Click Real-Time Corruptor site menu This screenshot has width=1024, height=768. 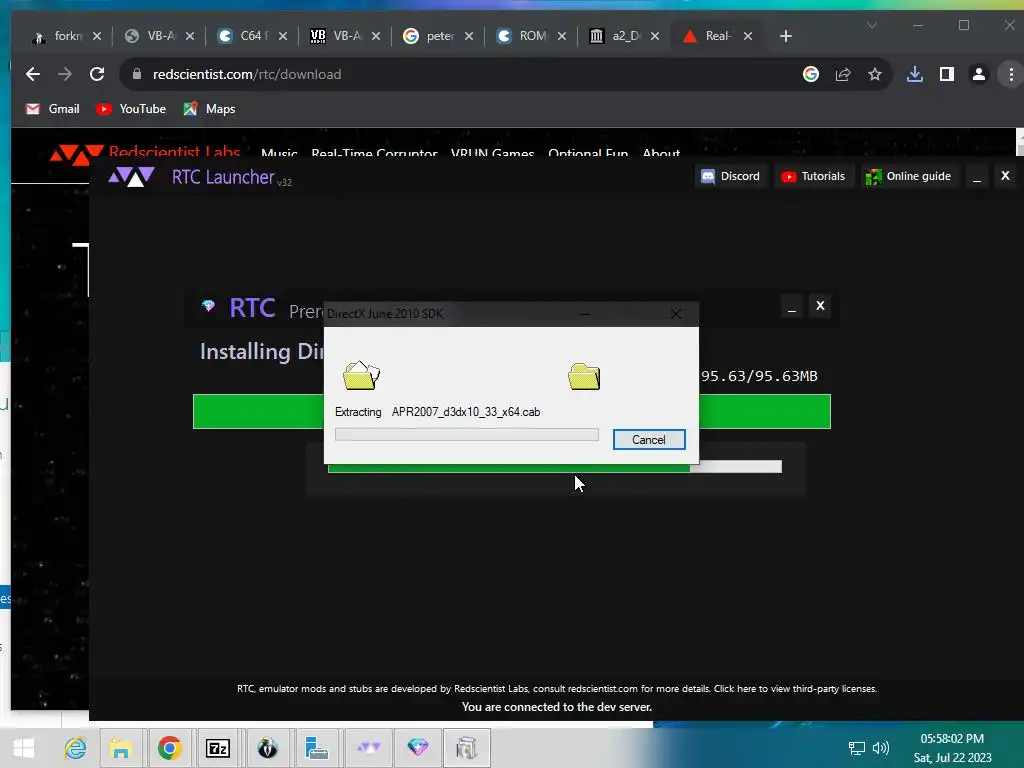[x=374, y=153]
